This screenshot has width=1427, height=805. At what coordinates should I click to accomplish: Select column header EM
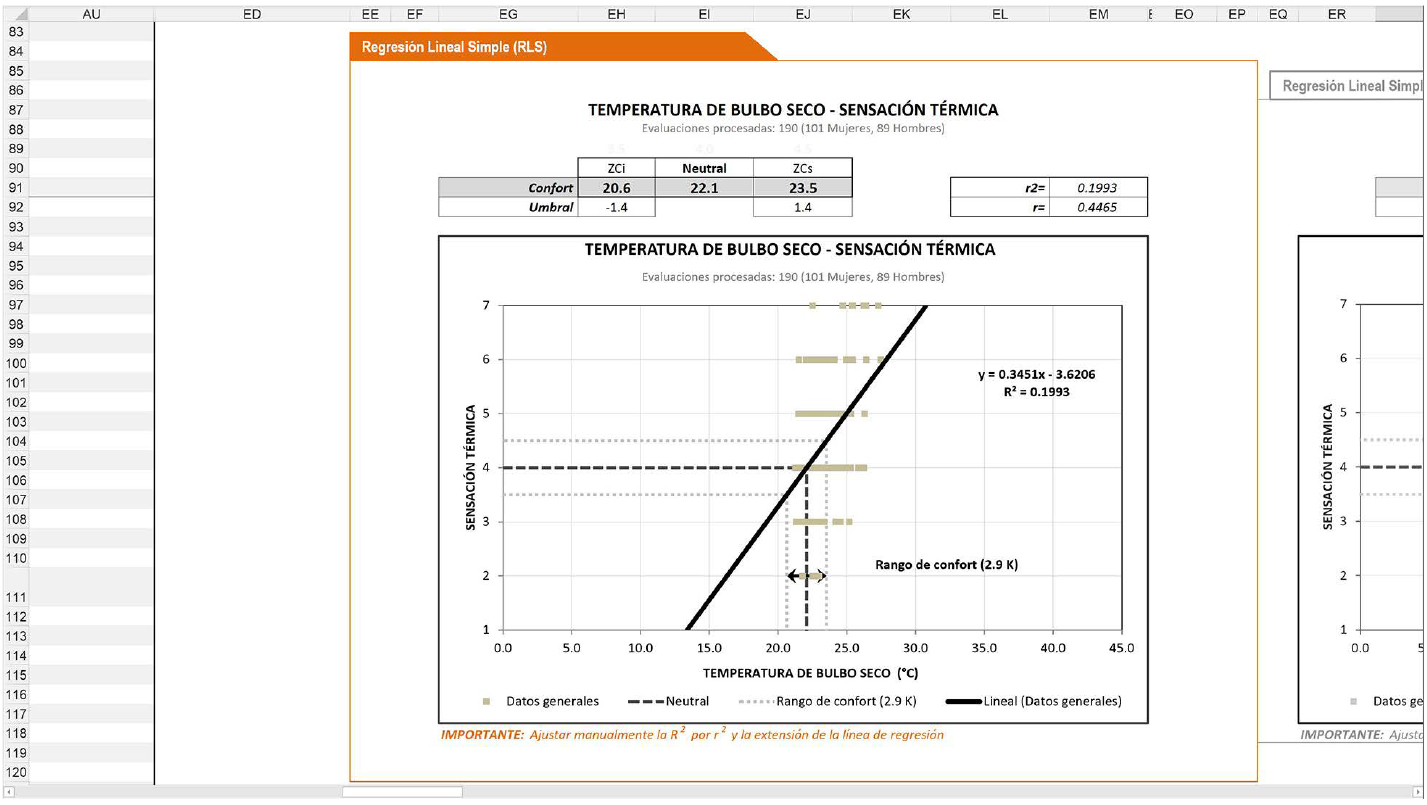[1098, 15]
